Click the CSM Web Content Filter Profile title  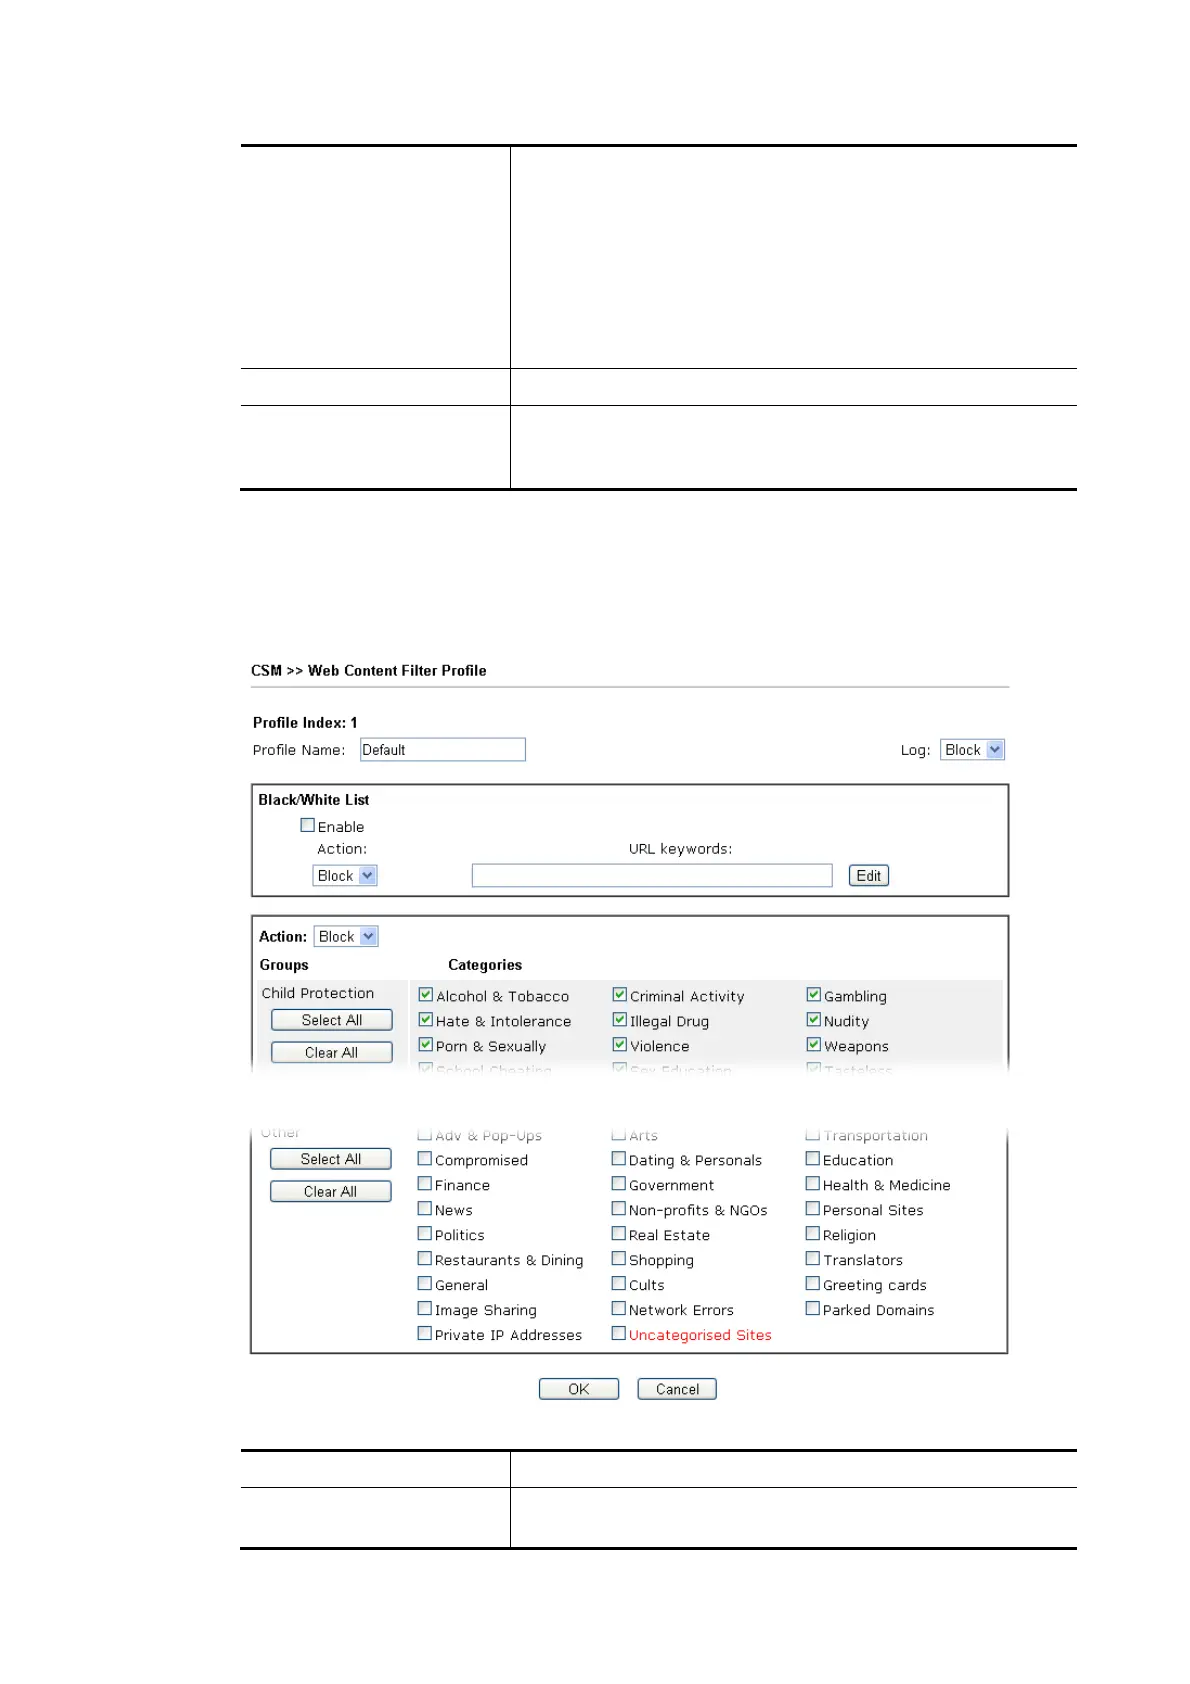click(369, 671)
